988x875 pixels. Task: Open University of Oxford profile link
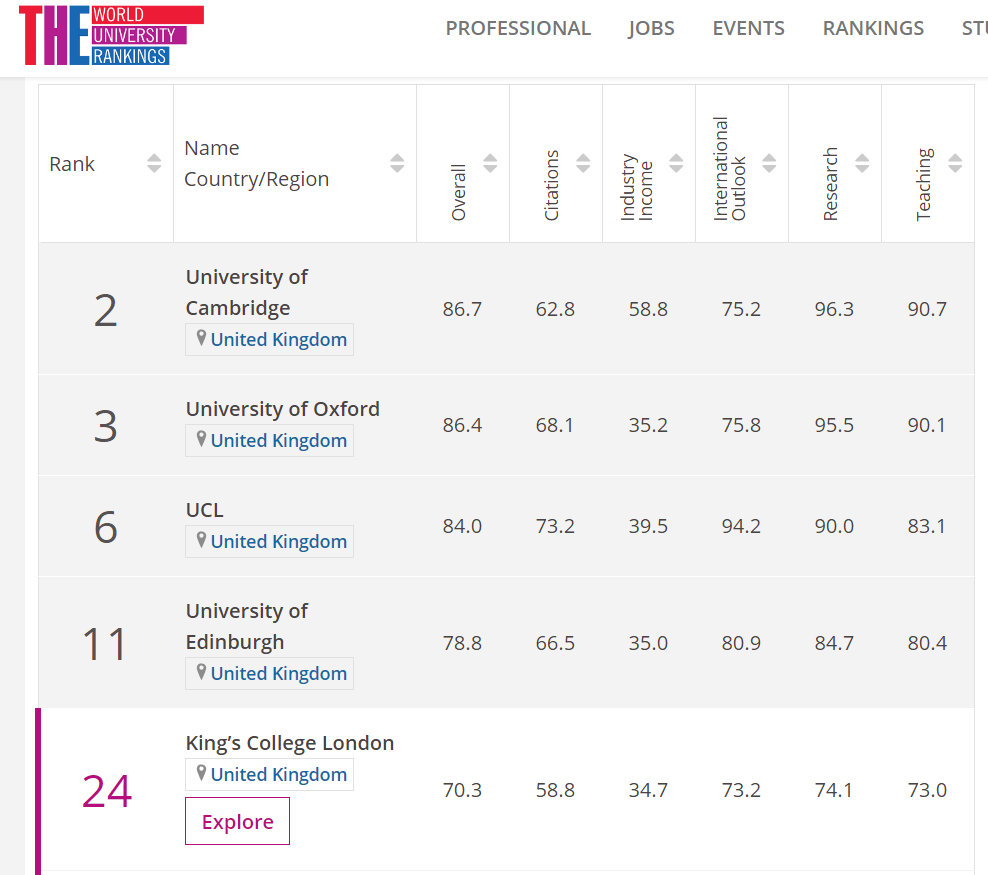tap(282, 409)
